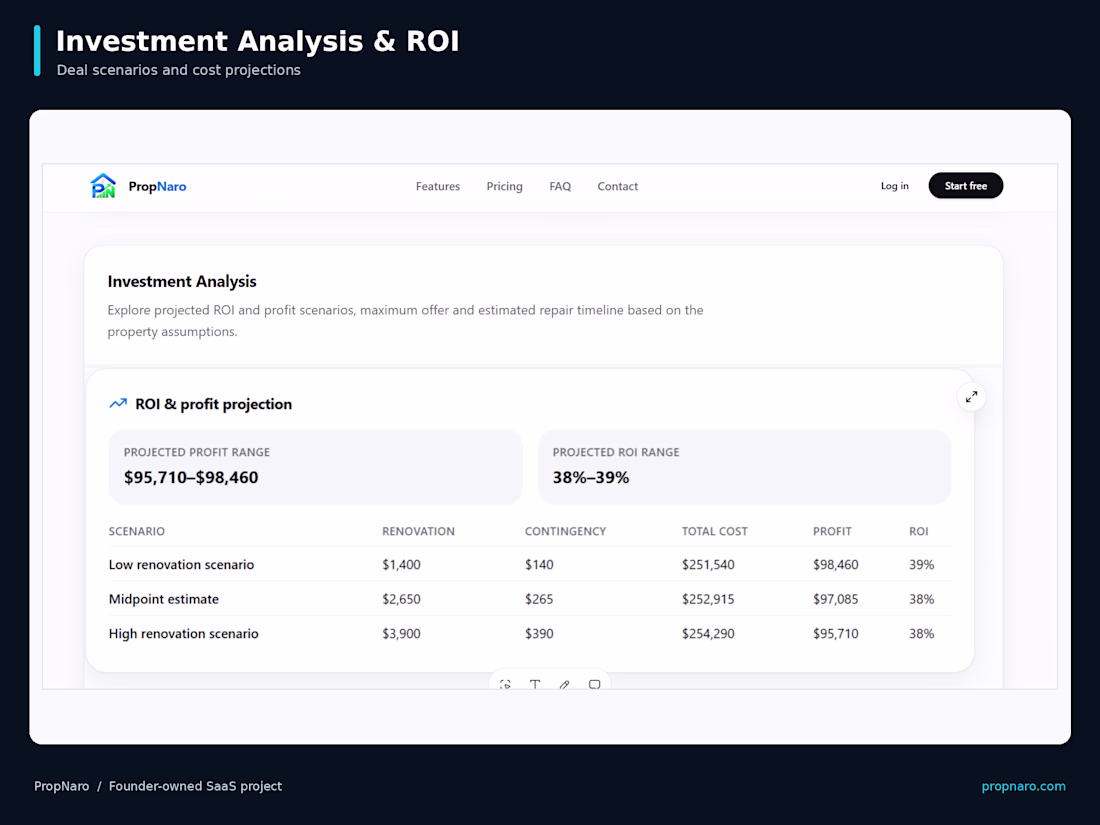1100x825 pixels.
Task: Open the Pricing nav item
Action: [x=504, y=186]
